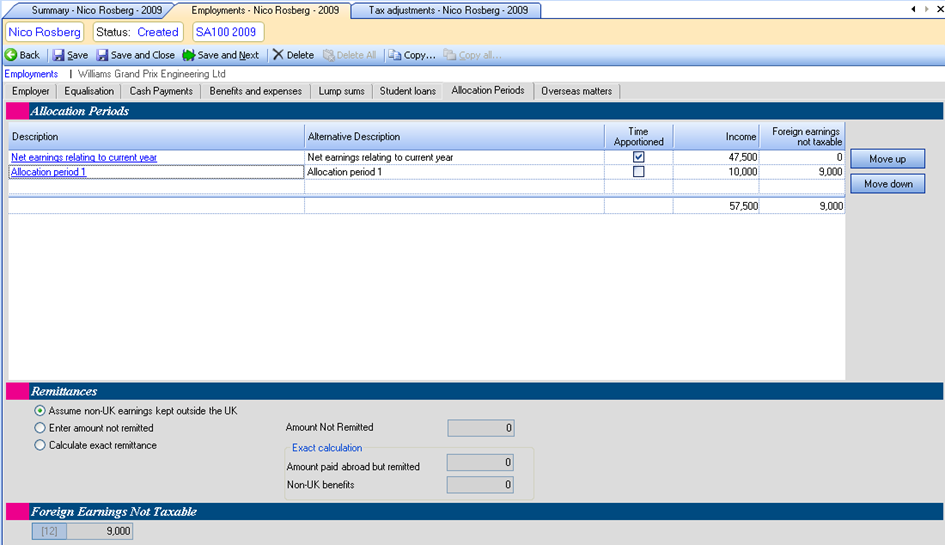Select Assume non-UK earnings kept outside UK
The image size is (945, 545).
[40, 411]
